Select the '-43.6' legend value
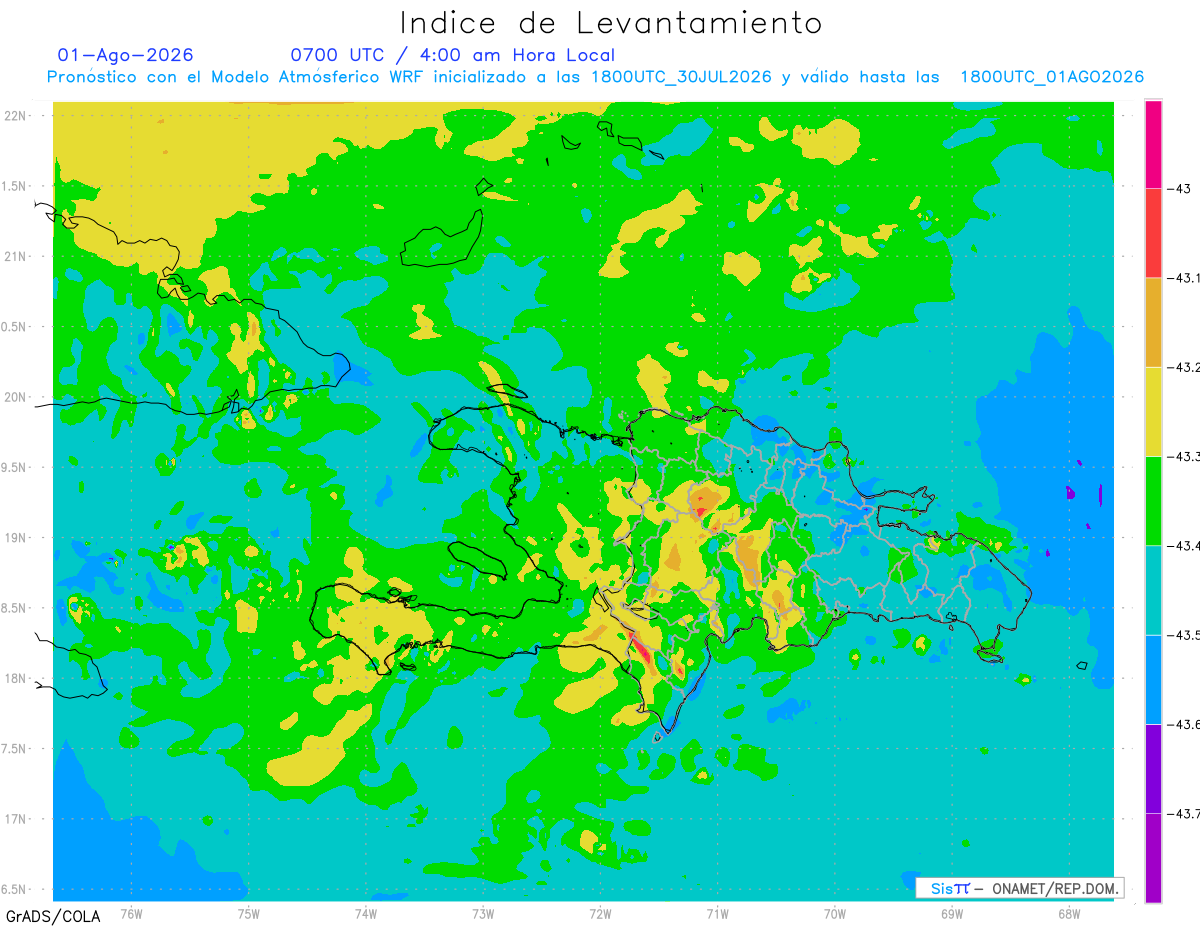Viewport: 1200px width, 927px height. pos(1184,724)
